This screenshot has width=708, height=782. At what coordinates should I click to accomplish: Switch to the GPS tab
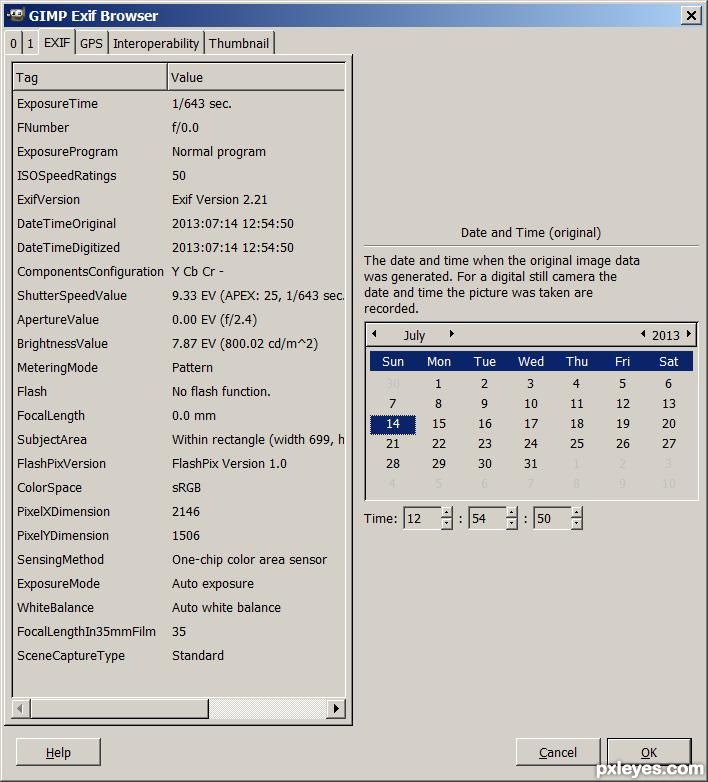click(x=91, y=43)
